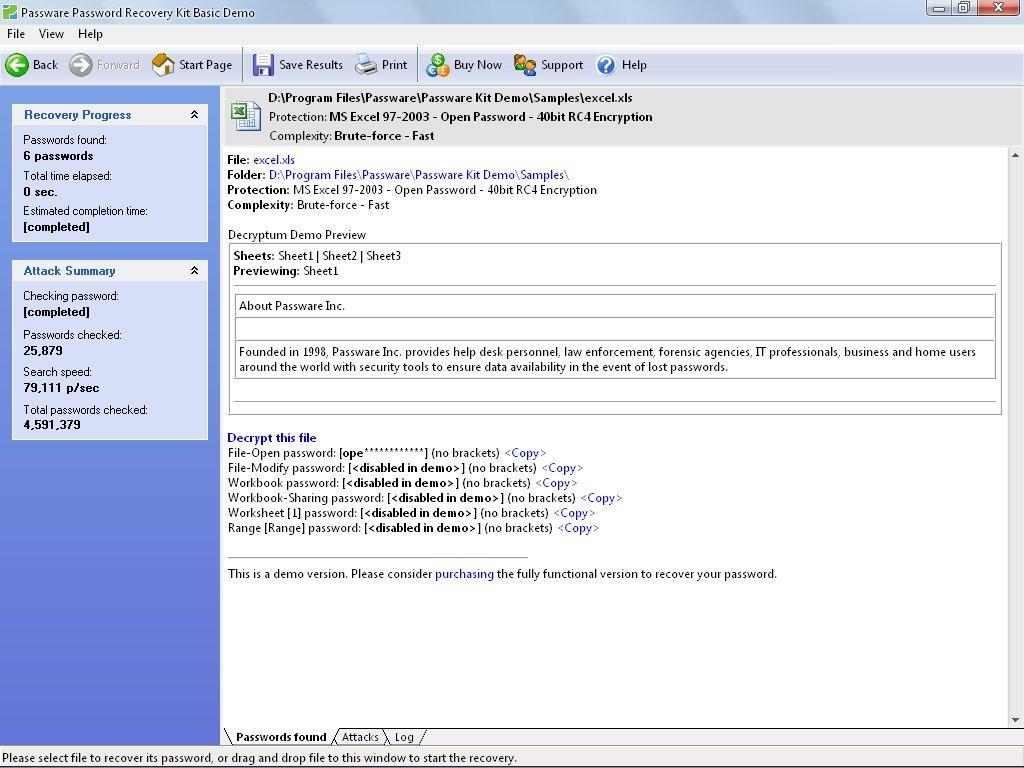Click the Passware app icon in title bar
The width and height of the screenshot is (1024, 768).
click(x=10, y=12)
